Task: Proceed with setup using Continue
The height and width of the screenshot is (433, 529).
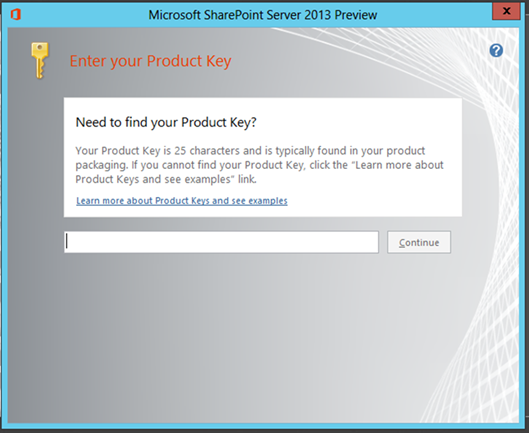Action: click(x=419, y=242)
